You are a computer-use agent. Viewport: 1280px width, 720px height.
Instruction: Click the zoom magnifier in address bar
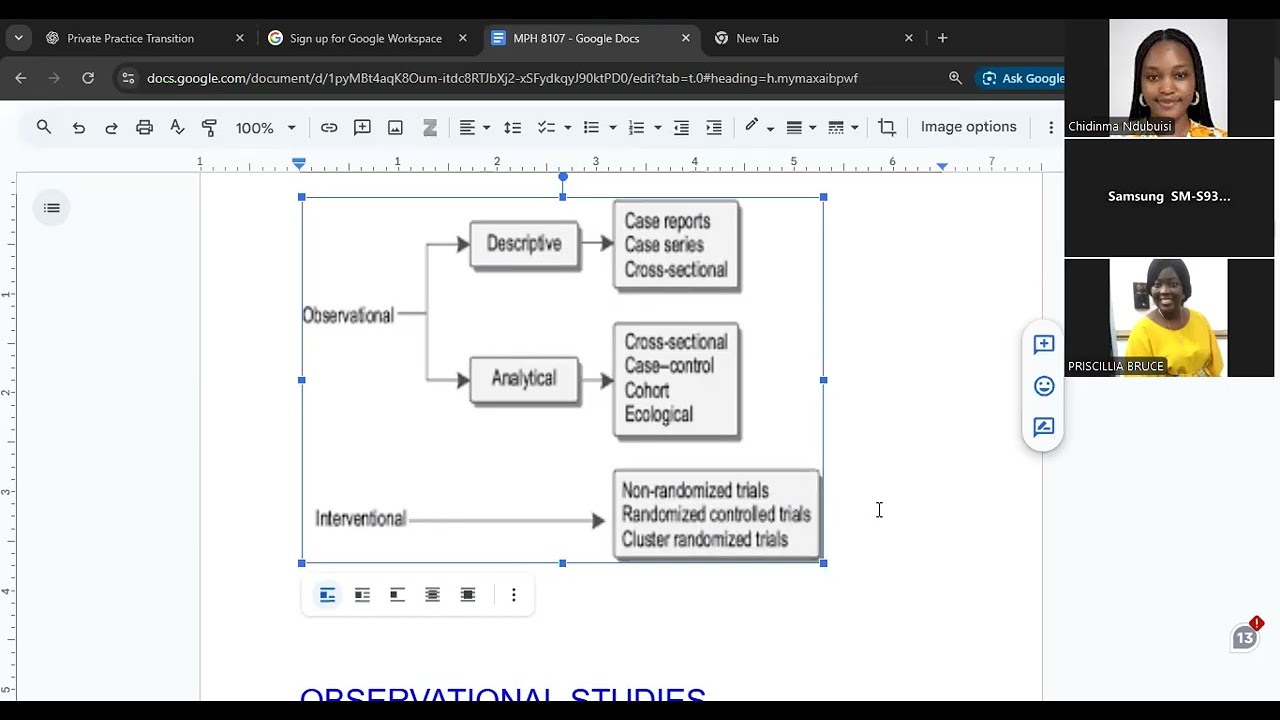tap(955, 78)
